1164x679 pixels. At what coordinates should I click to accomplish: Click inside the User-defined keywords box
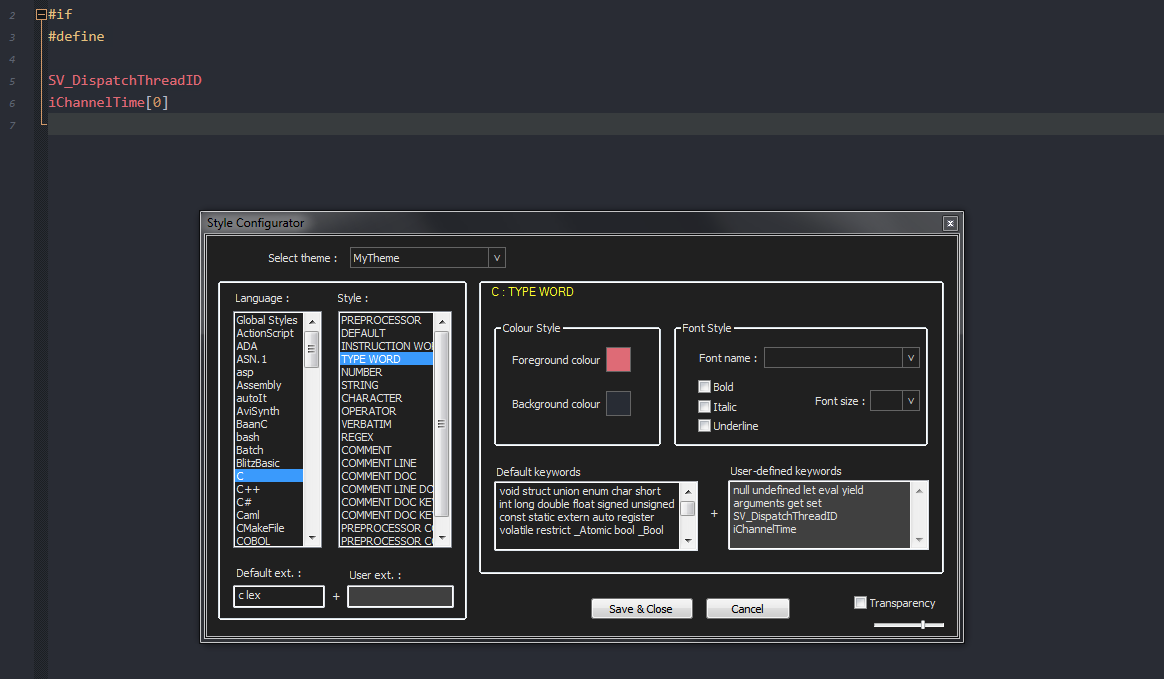tap(820, 515)
